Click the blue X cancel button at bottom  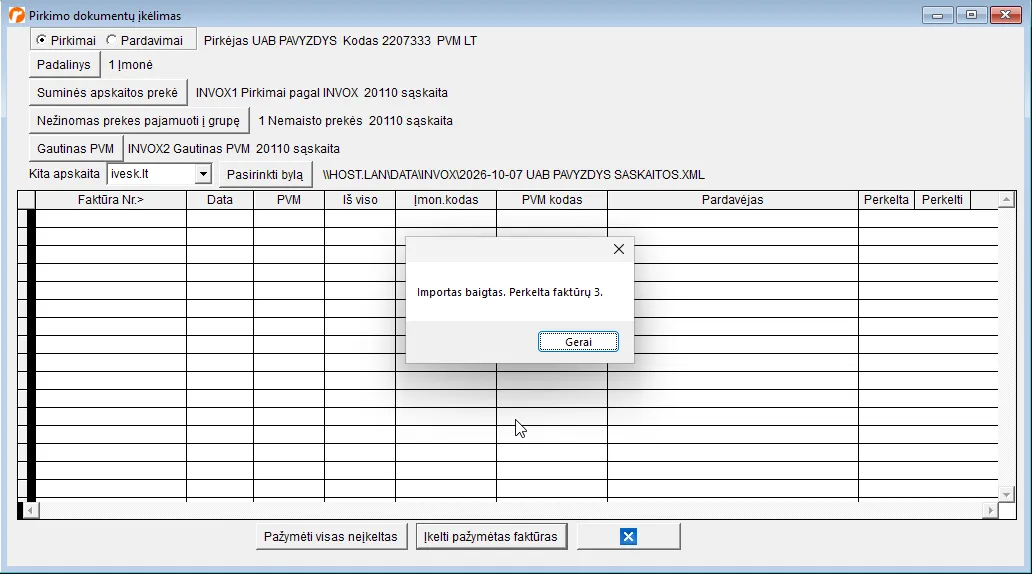(629, 536)
